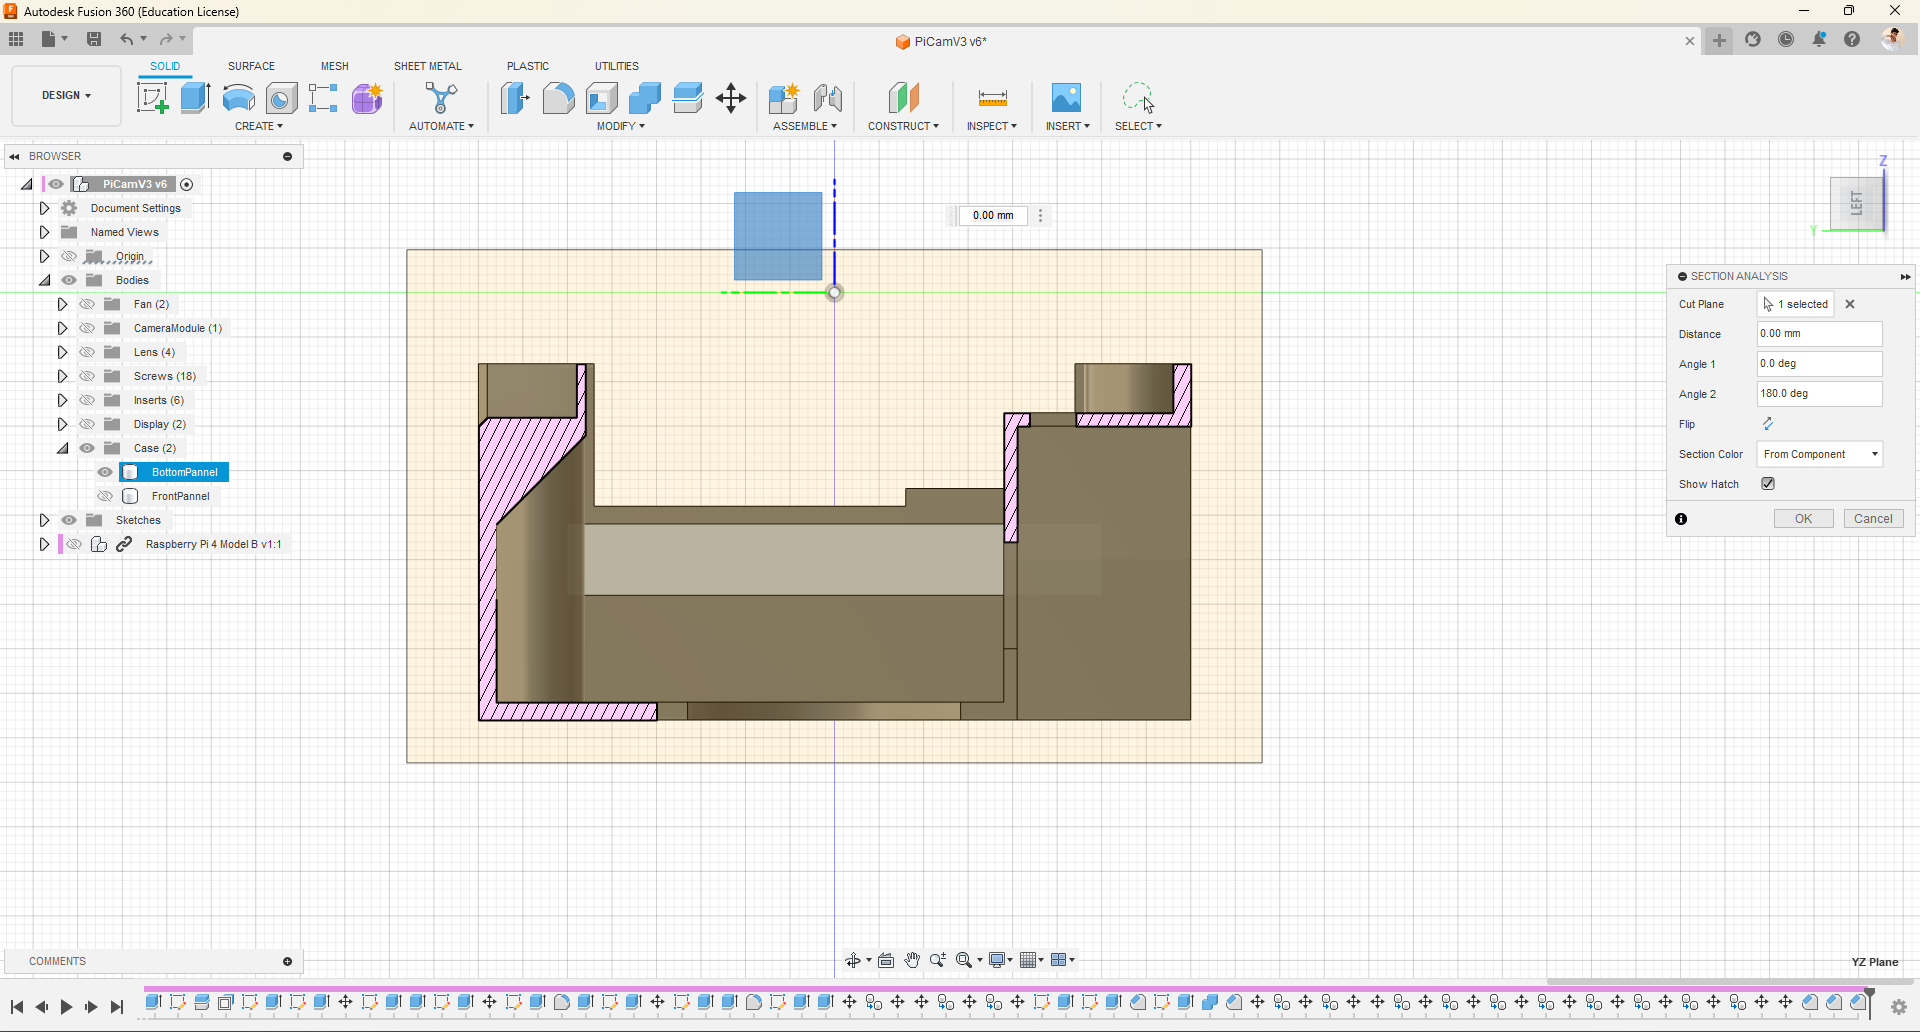Image resolution: width=1920 pixels, height=1032 pixels.
Task: Click the Distance input in the dialog
Action: pyautogui.click(x=1820, y=334)
